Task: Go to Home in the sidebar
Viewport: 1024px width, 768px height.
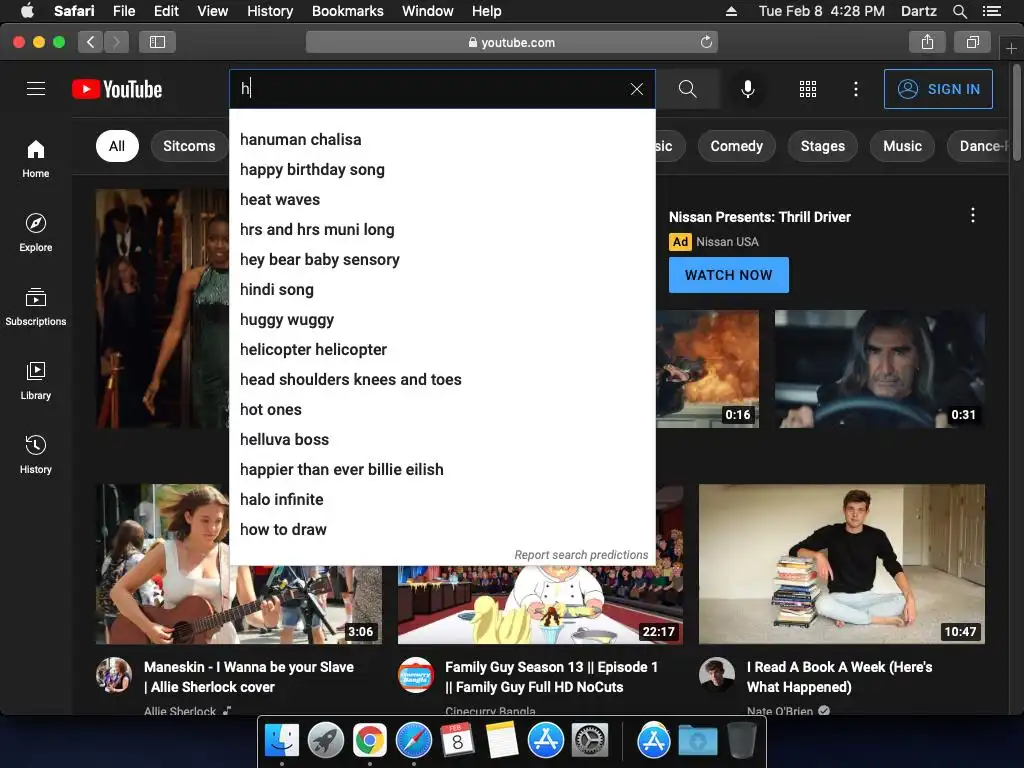Action: point(36,159)
